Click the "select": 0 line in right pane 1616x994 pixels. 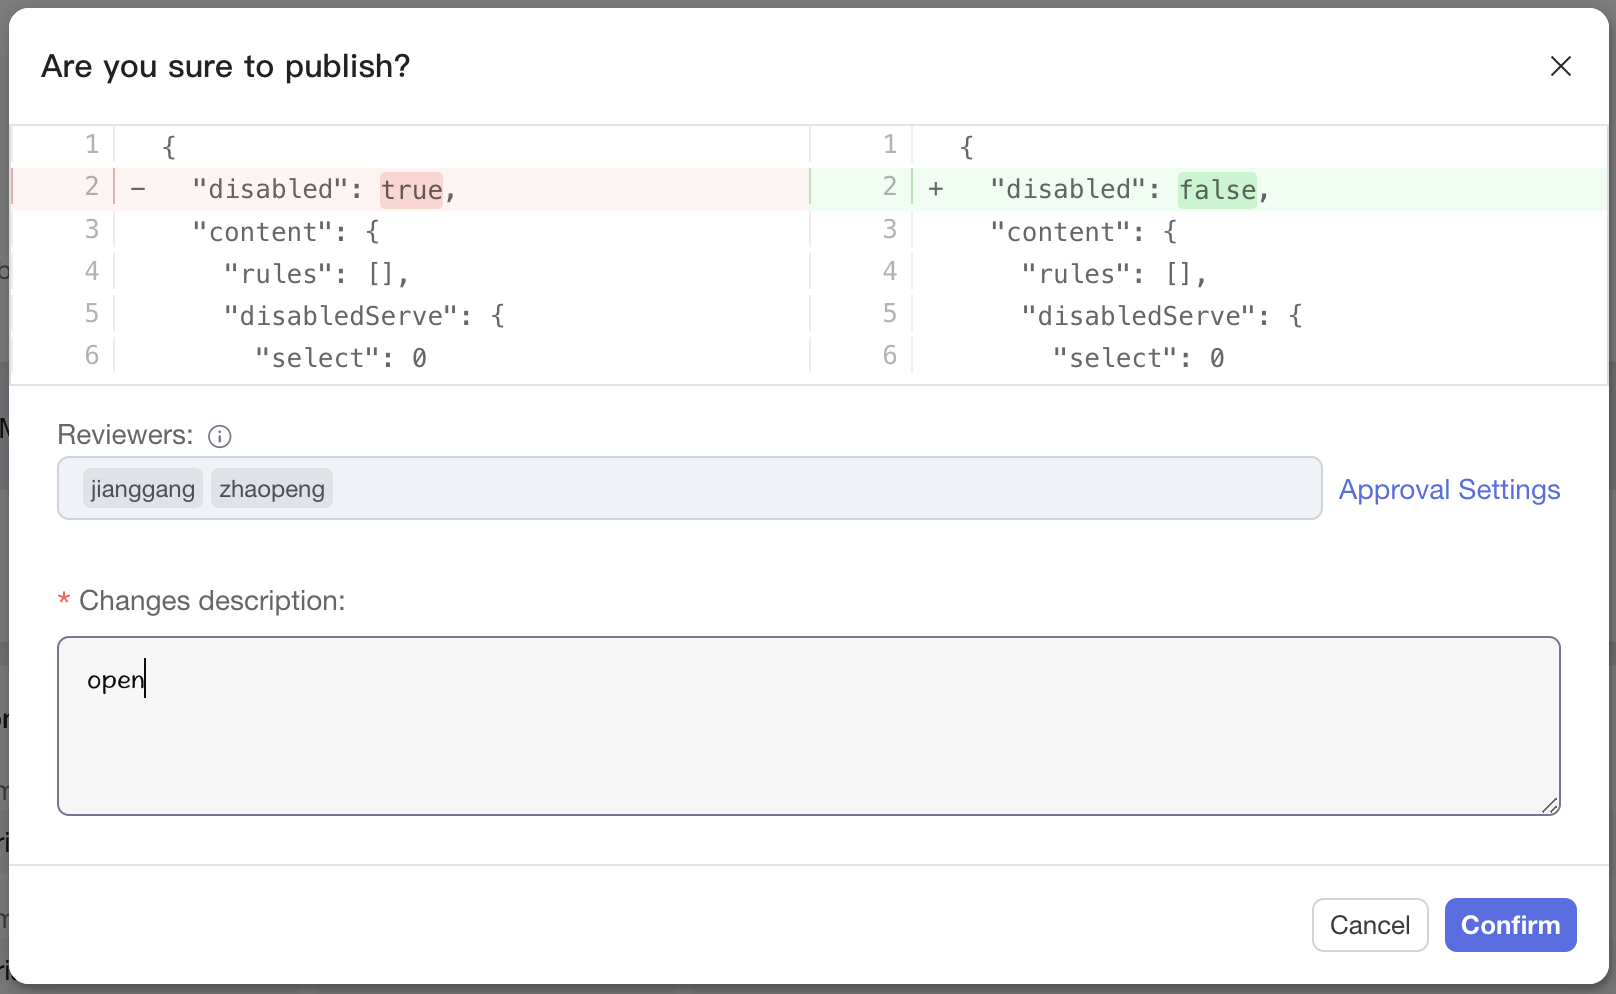coord(1137,358)
